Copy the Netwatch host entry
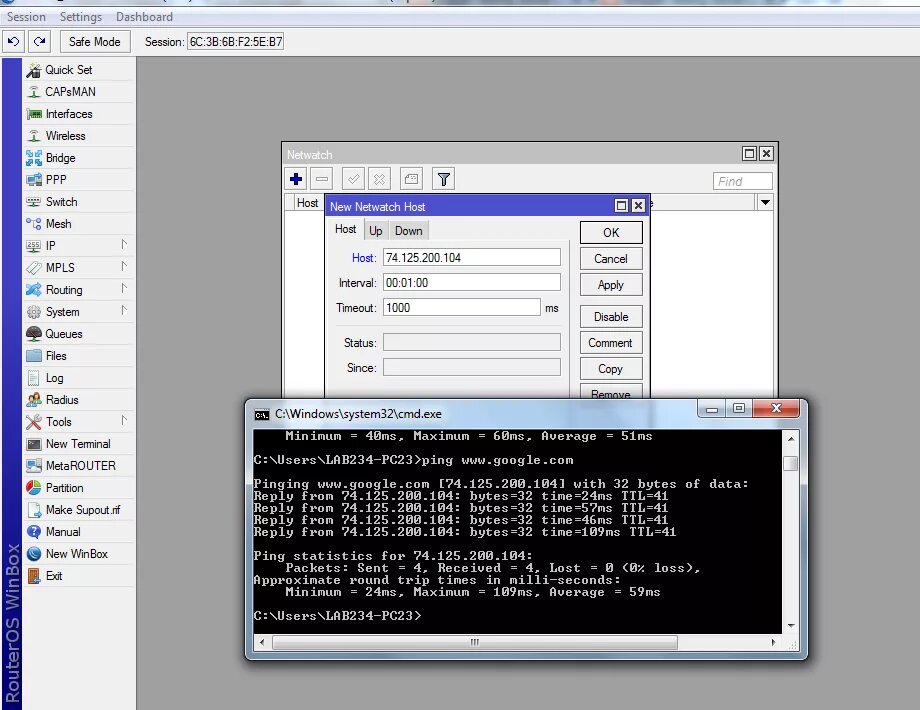Image resolution: width=920 pixels, height=710 pixels. (610, 368)
